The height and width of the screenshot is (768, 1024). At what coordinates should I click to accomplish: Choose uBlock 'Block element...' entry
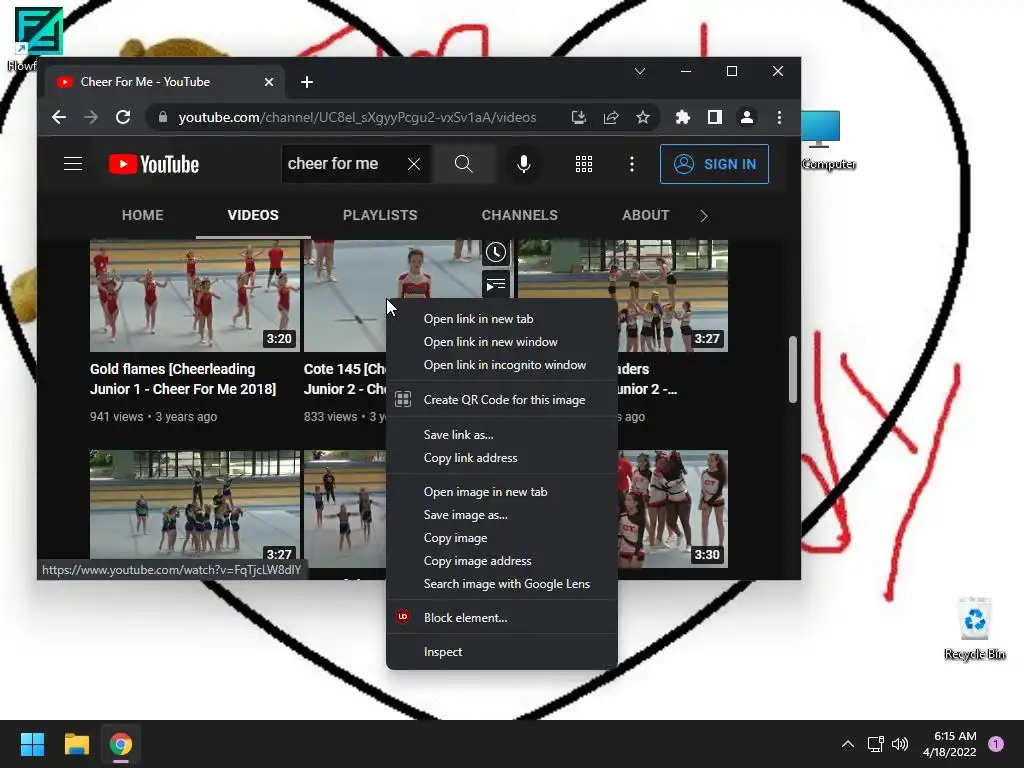tap(502, 618)
